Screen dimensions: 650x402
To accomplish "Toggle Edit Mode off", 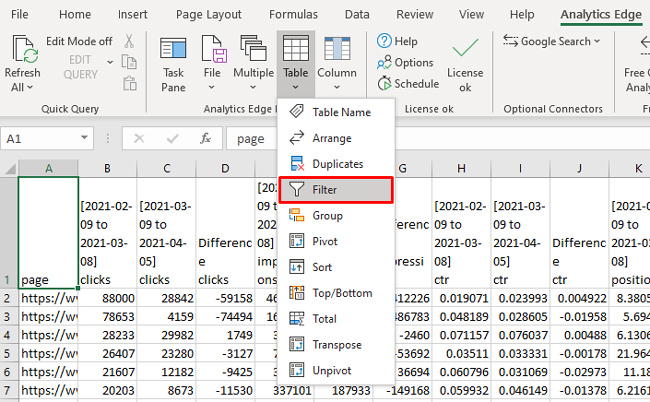I will (79, 41).
